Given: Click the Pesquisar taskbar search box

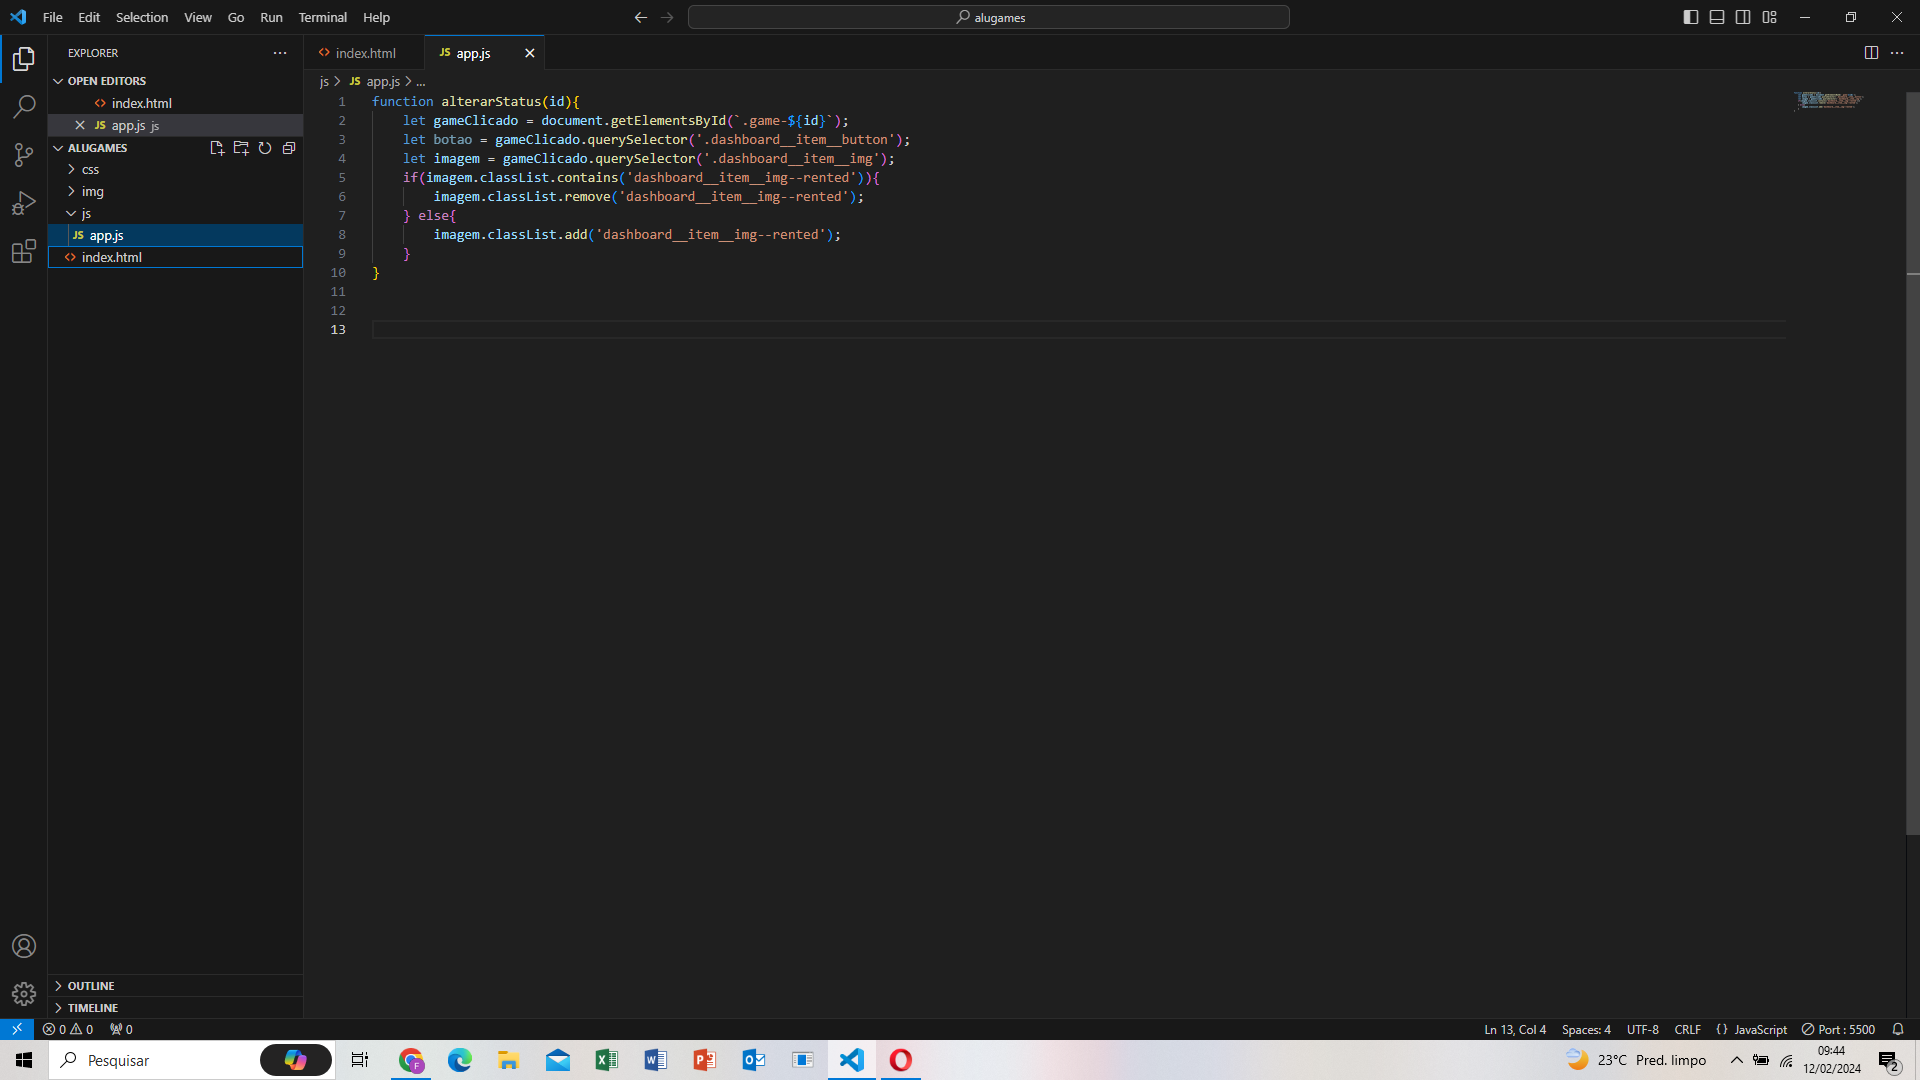Looking at the screenshot, I should click(x=190, y=1060).
